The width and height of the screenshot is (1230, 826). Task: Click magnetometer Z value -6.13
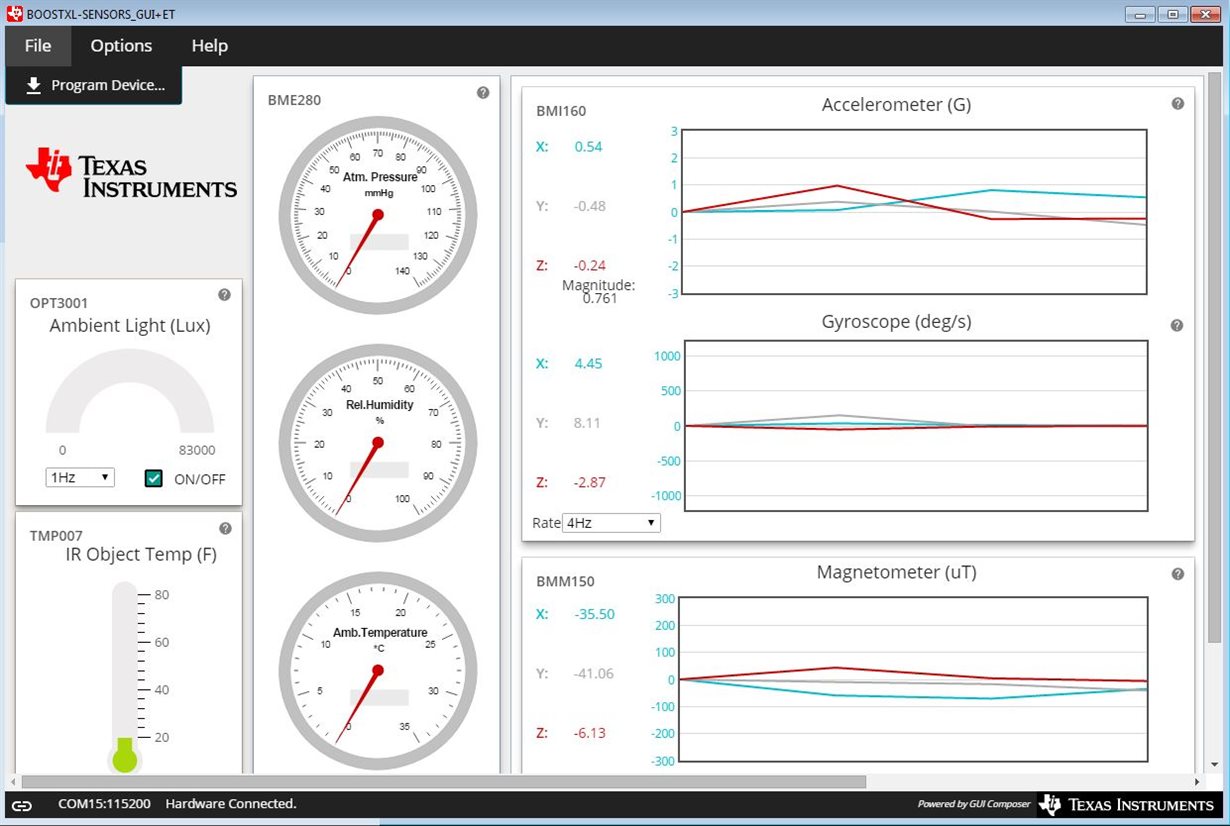click(590, 733)
